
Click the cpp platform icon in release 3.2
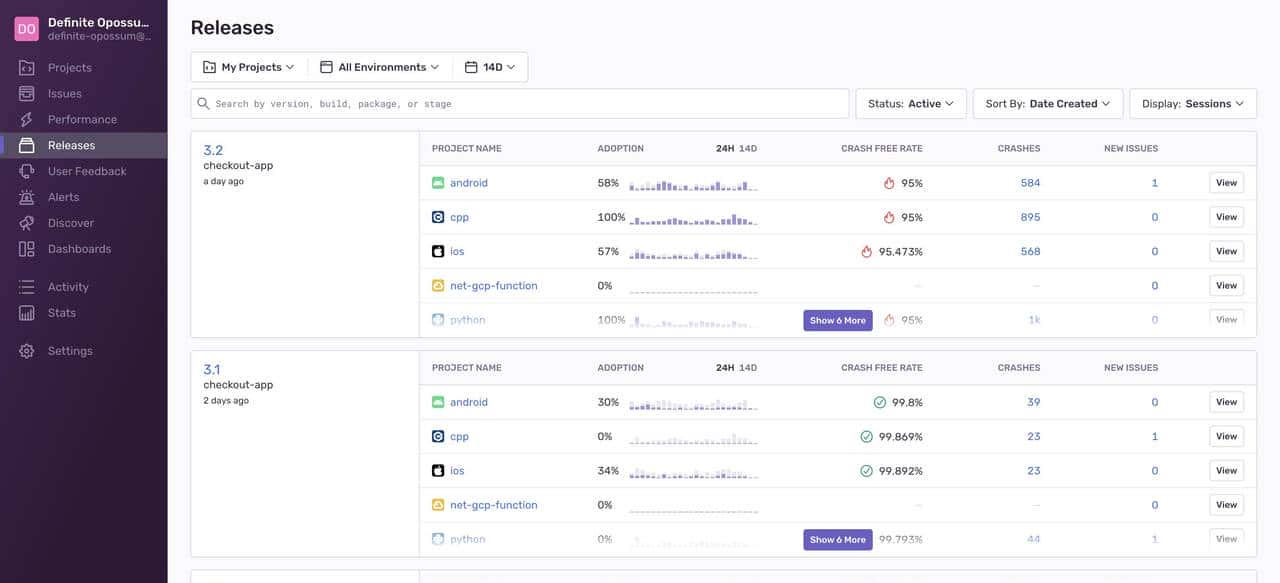click(x=438, y=217)
